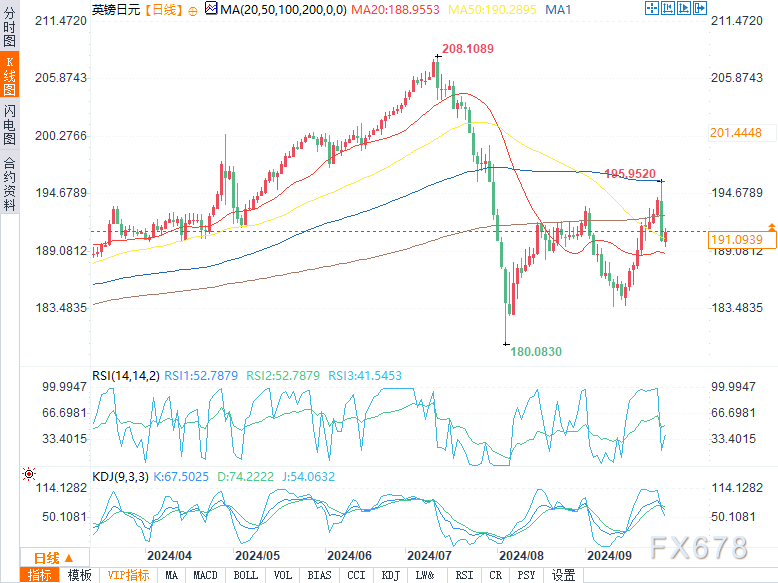Click the 195.9520 recent high marker

pos(630,174)
